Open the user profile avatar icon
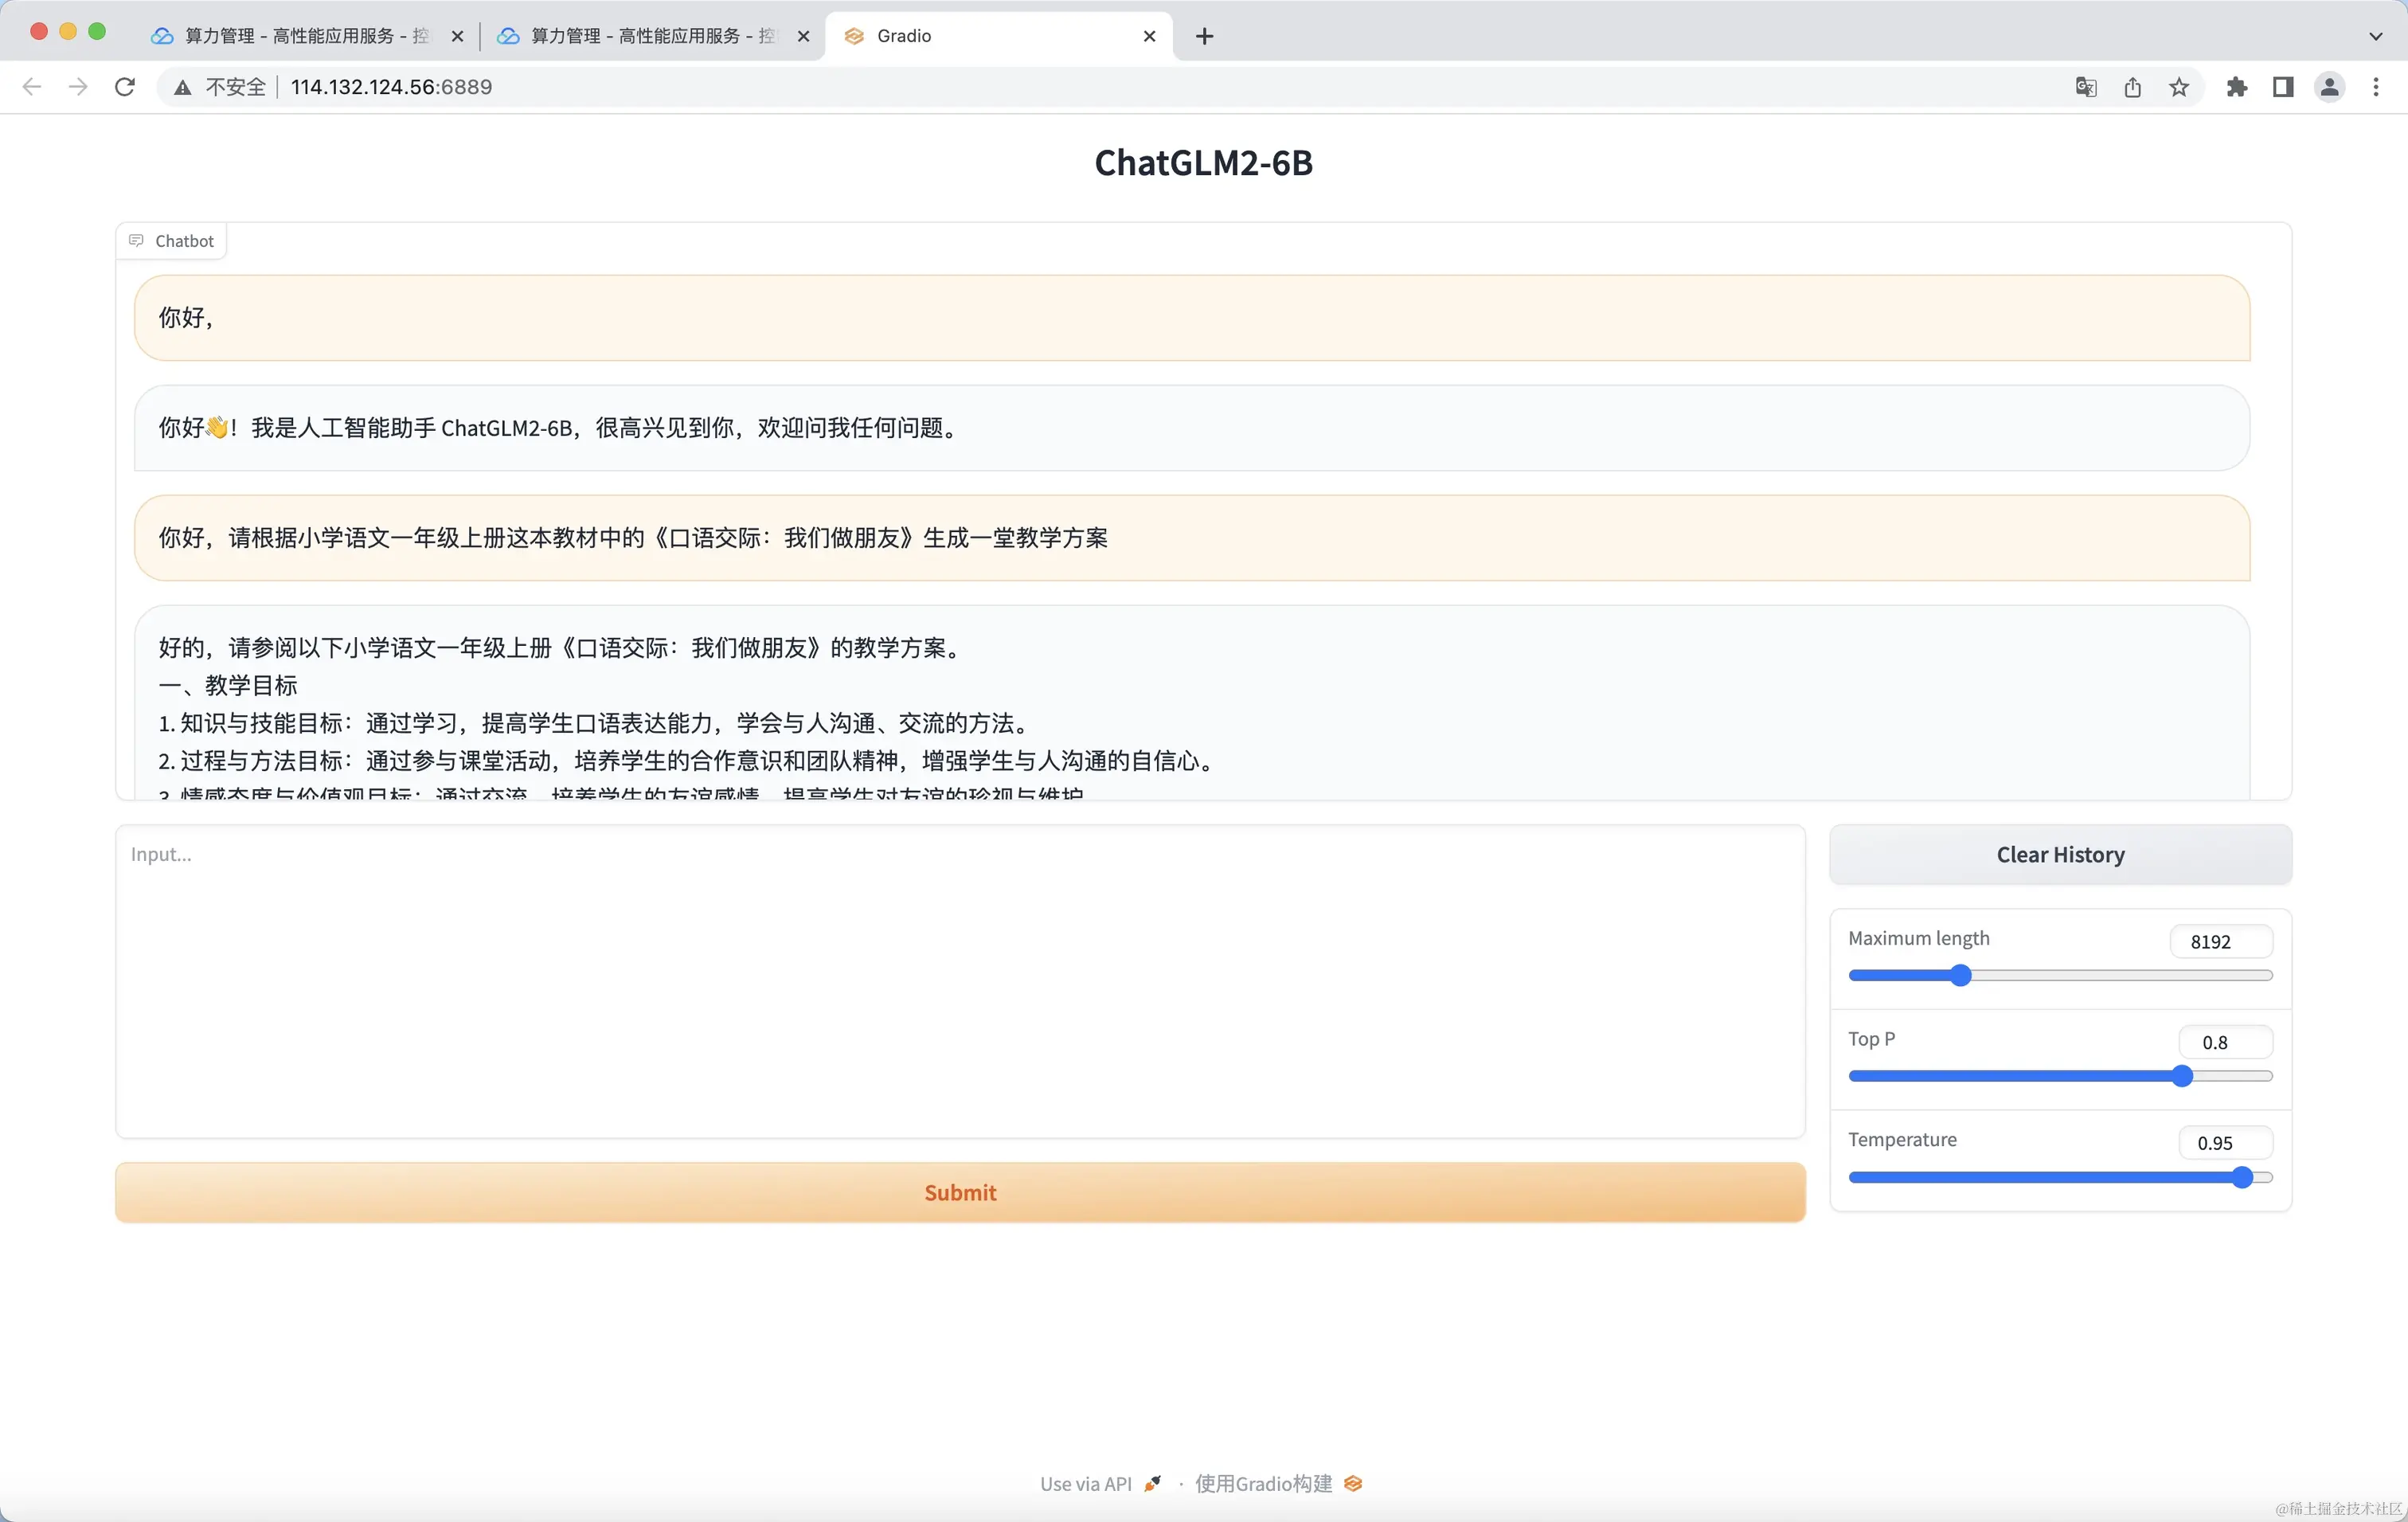 (x=2329, y=87)
